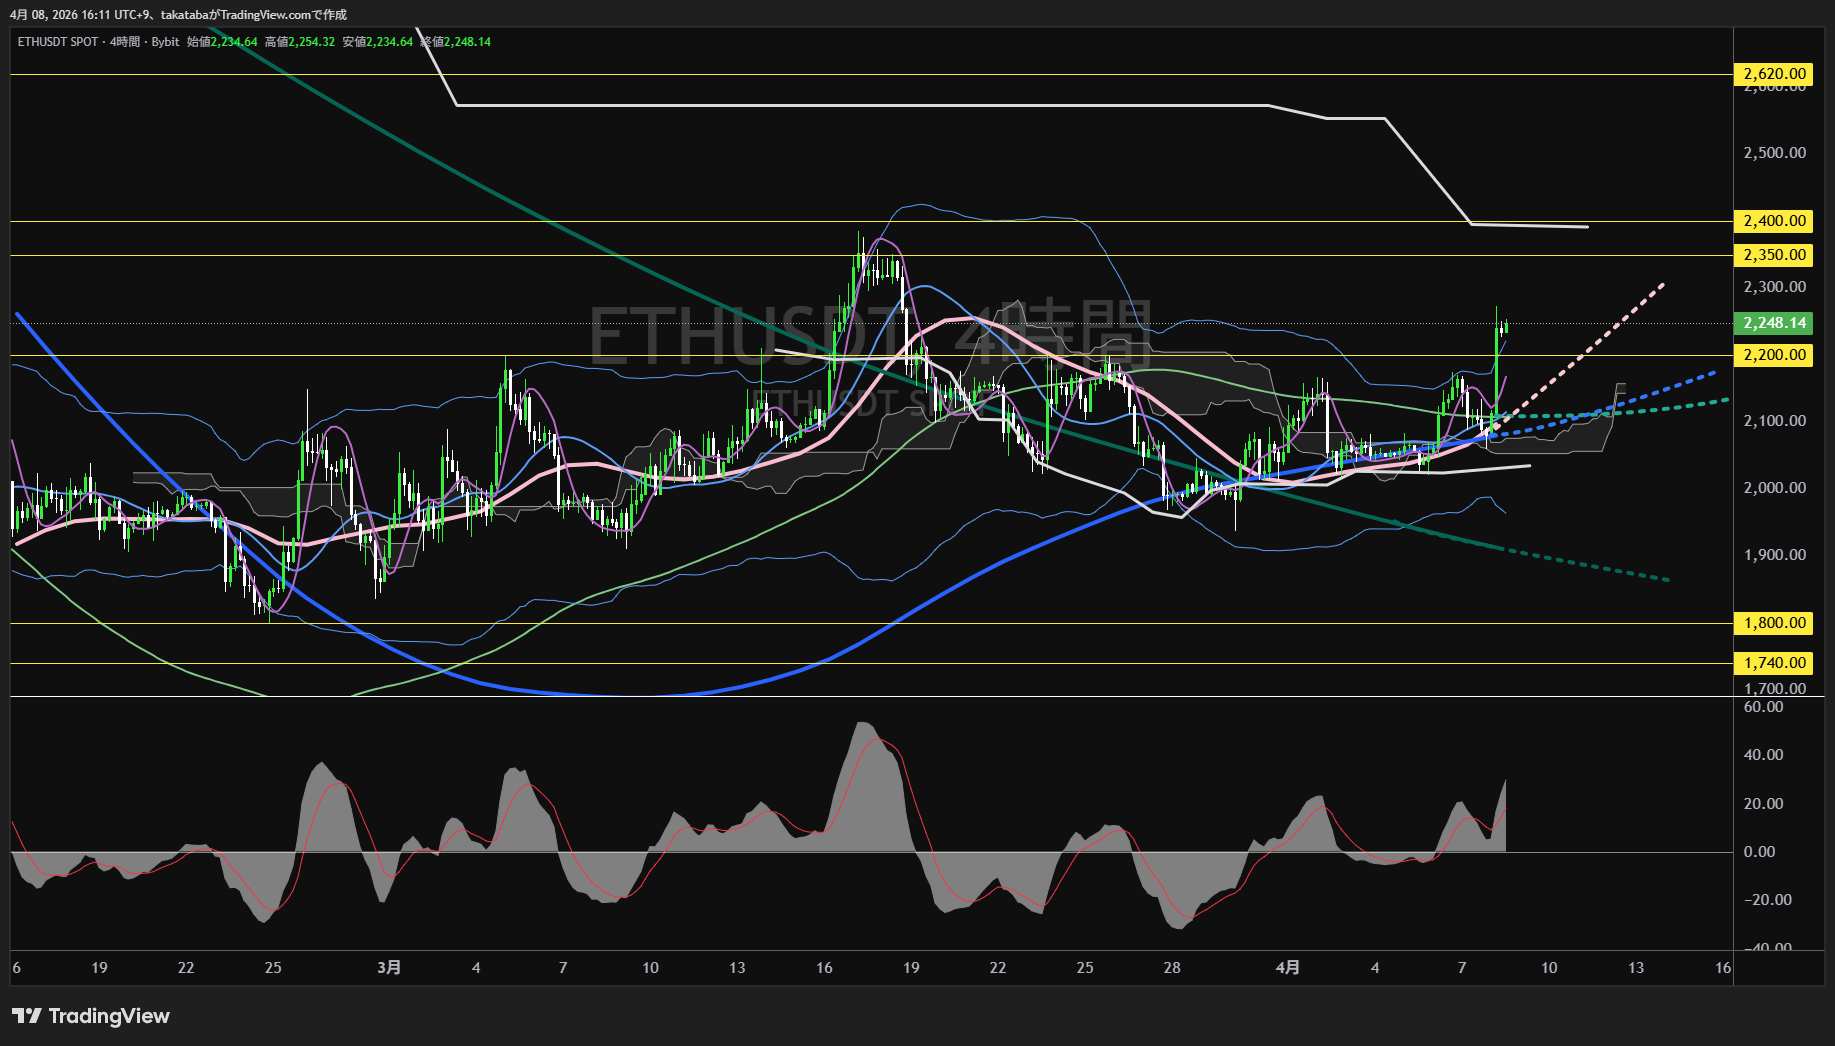Viewport: 1835px width, 1046px height.
Task: Click the 4月 date marker on time axis
Action: pos(1288,968)
